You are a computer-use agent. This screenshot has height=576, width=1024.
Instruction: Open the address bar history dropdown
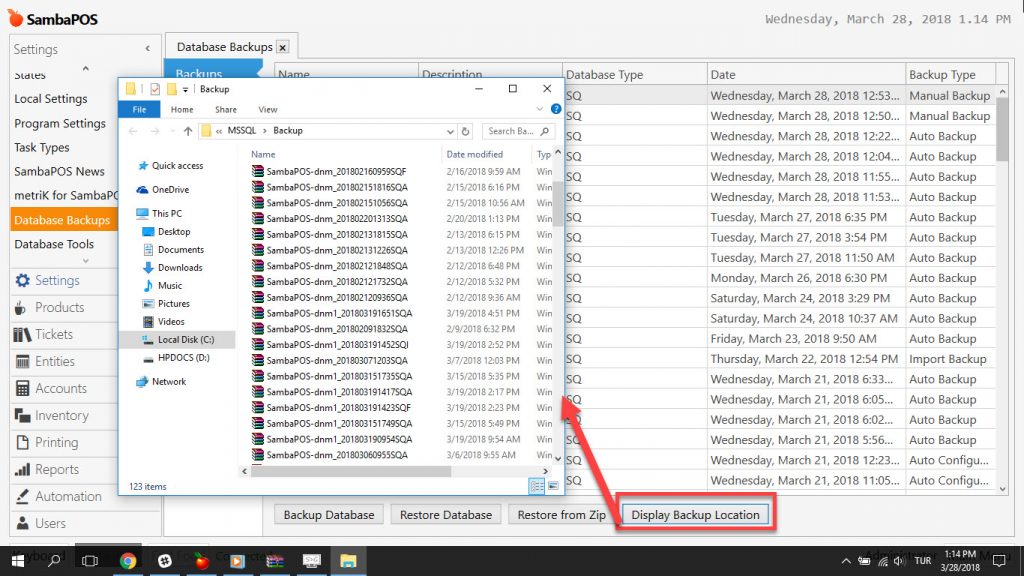pyautogui.click(x=450, y=131)
